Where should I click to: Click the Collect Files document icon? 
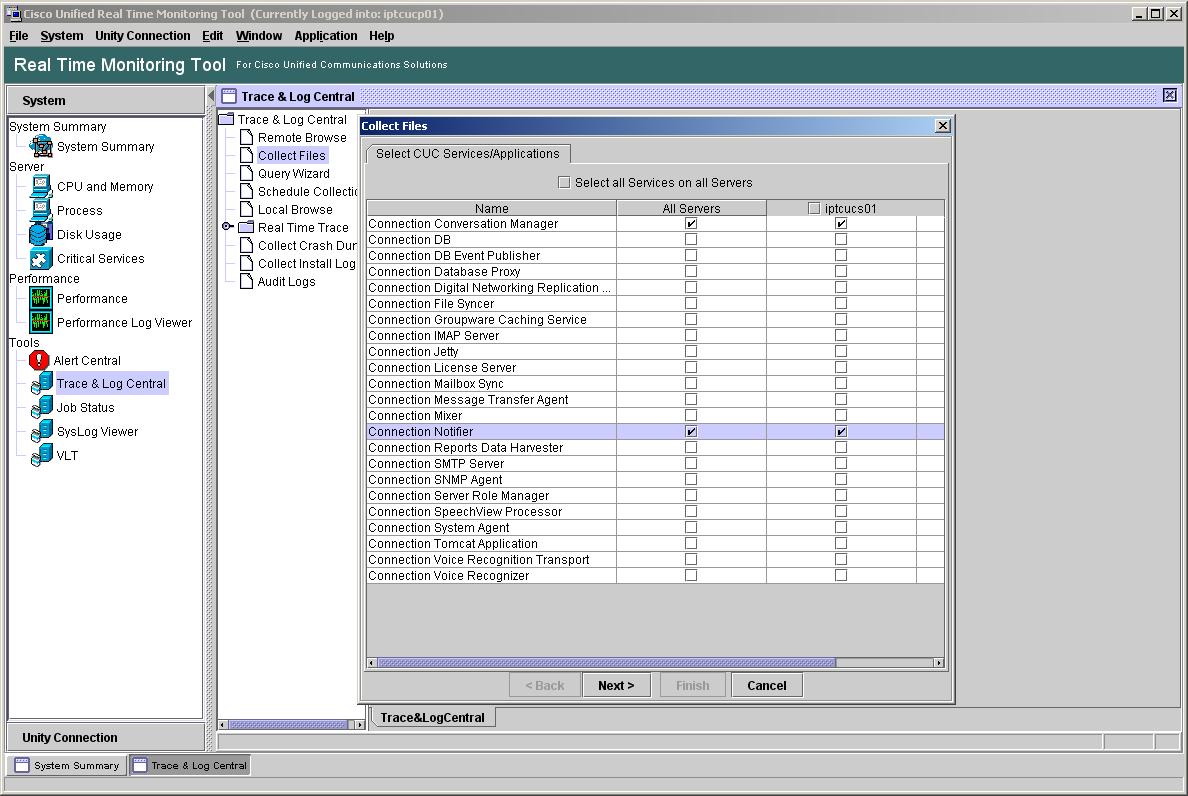(246, 155)
